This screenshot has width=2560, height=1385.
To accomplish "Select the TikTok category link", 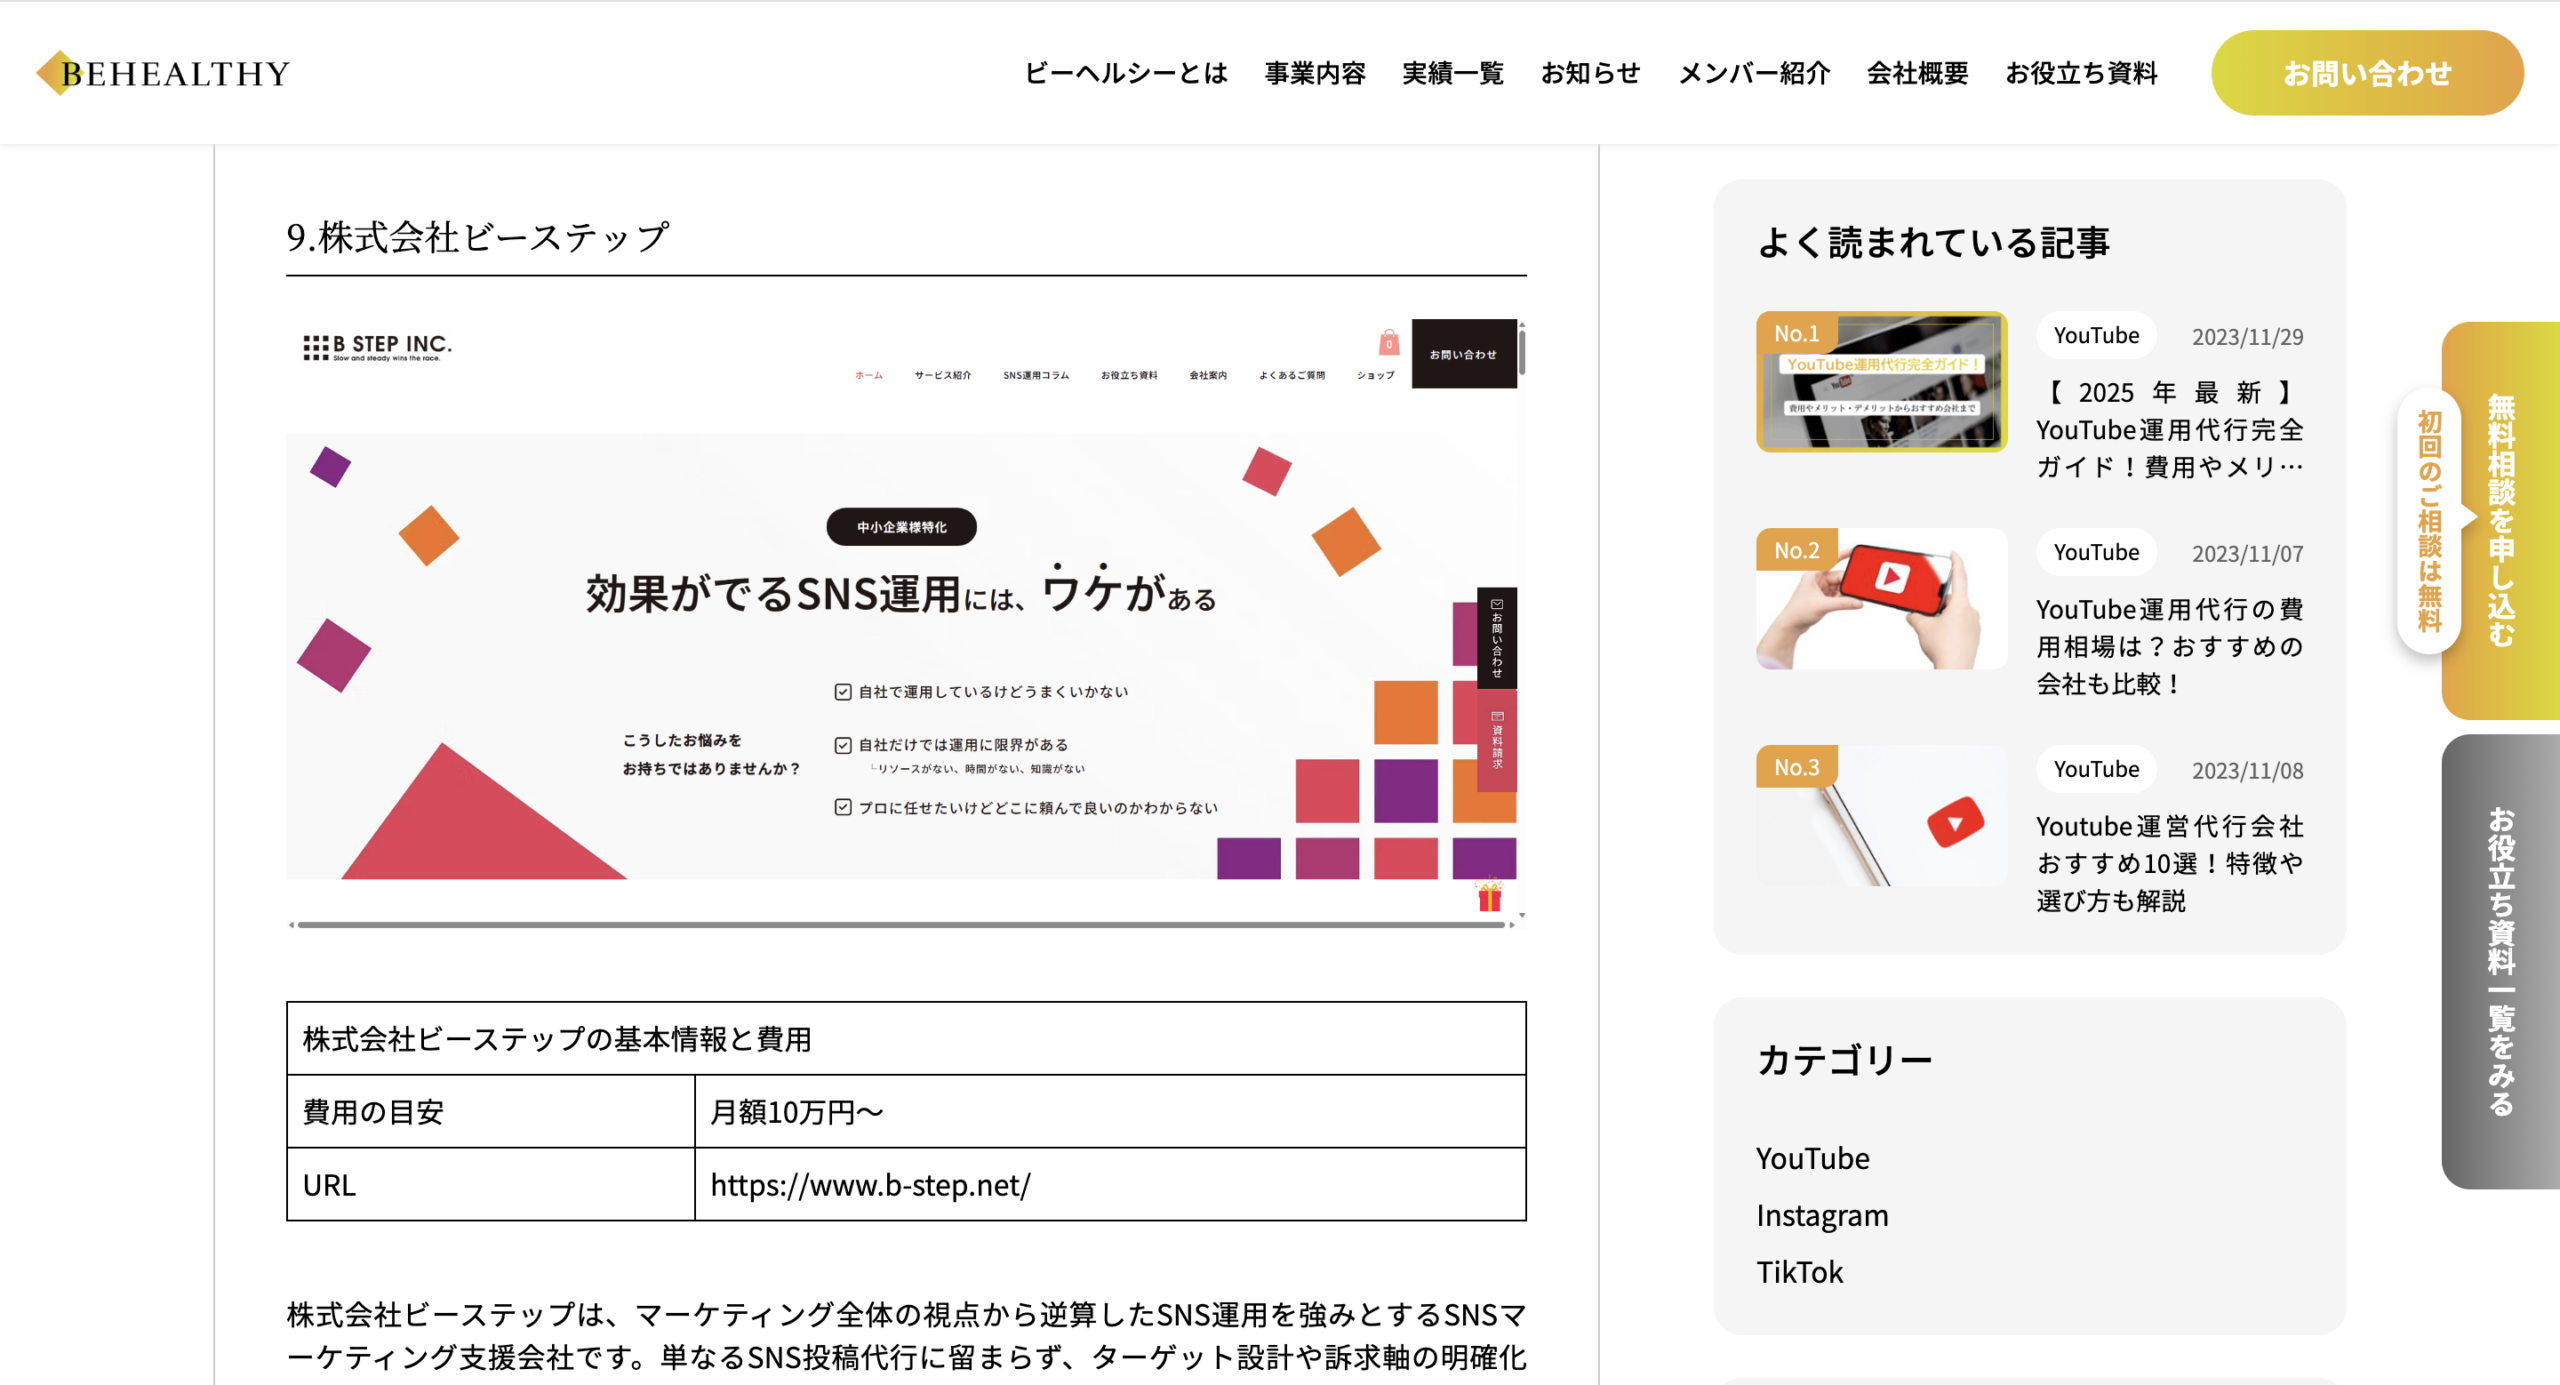I will click(x=1799, y=1272).
